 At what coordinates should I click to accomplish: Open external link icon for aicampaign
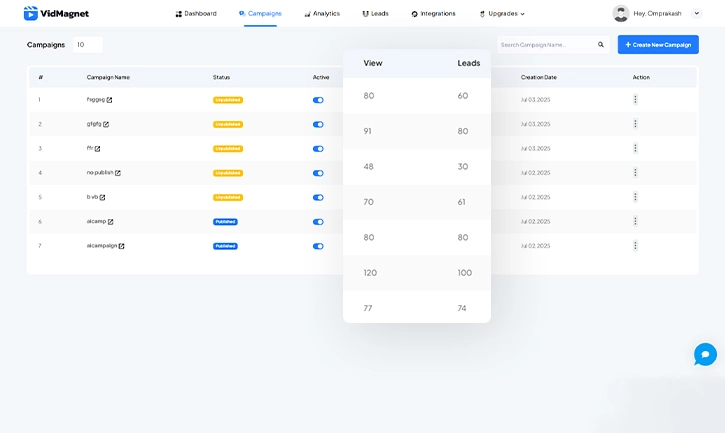[x=122, y=246]
